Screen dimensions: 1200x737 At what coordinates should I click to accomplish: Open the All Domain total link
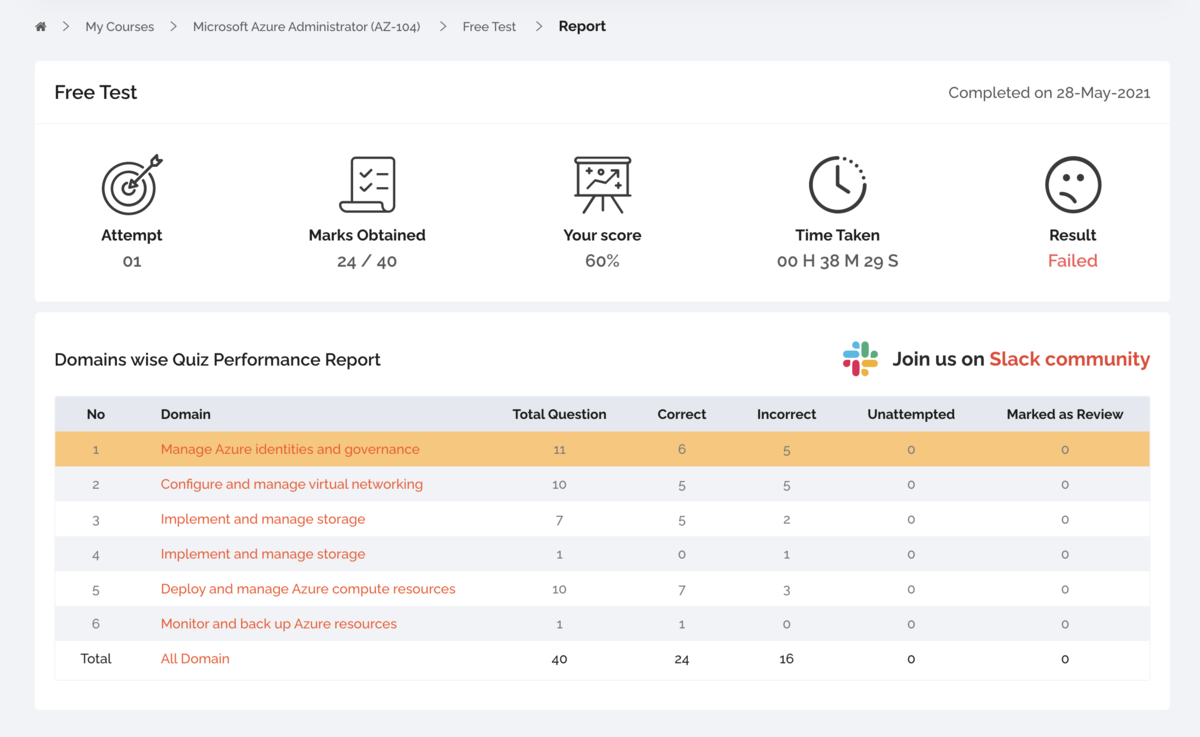pyautogui.click(x=195, y=659)
